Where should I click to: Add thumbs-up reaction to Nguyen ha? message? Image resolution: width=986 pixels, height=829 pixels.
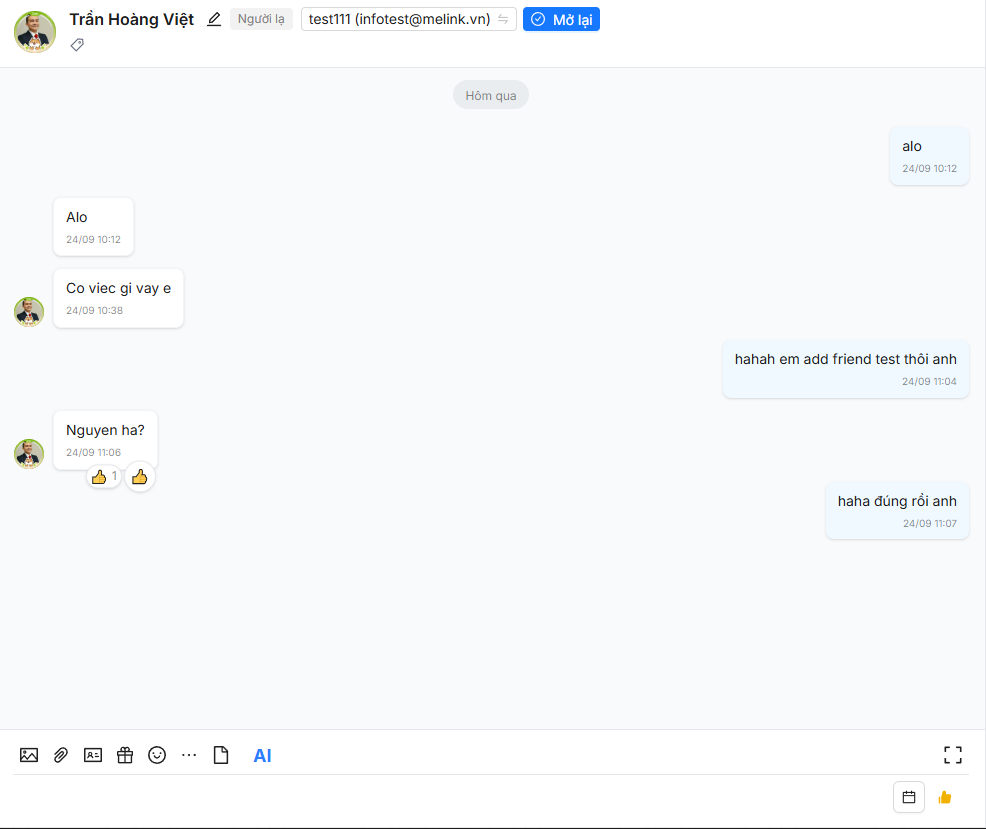point(140,477)
